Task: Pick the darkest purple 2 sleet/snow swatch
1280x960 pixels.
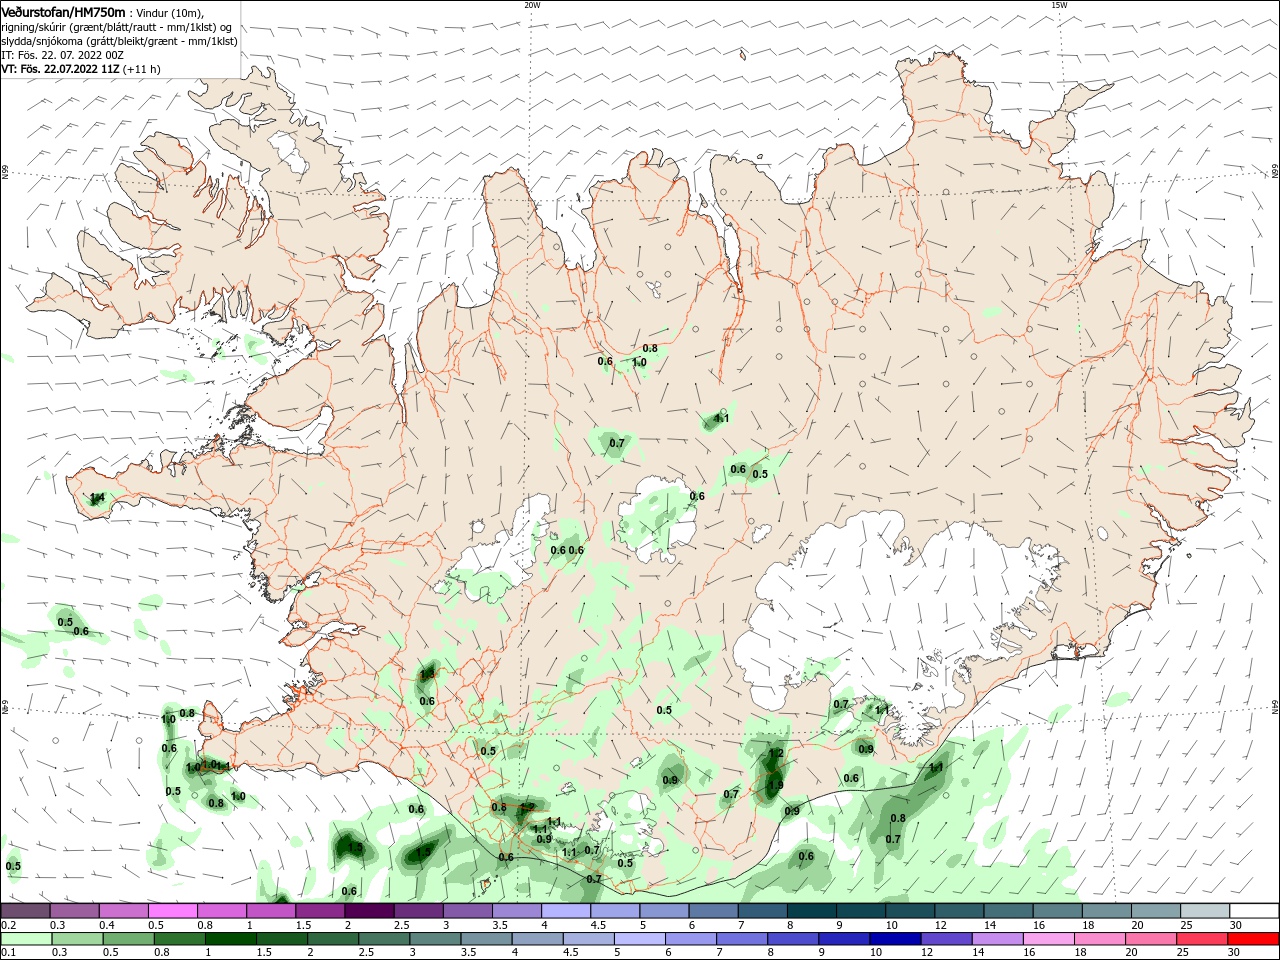Action: (x=369, y=911)
